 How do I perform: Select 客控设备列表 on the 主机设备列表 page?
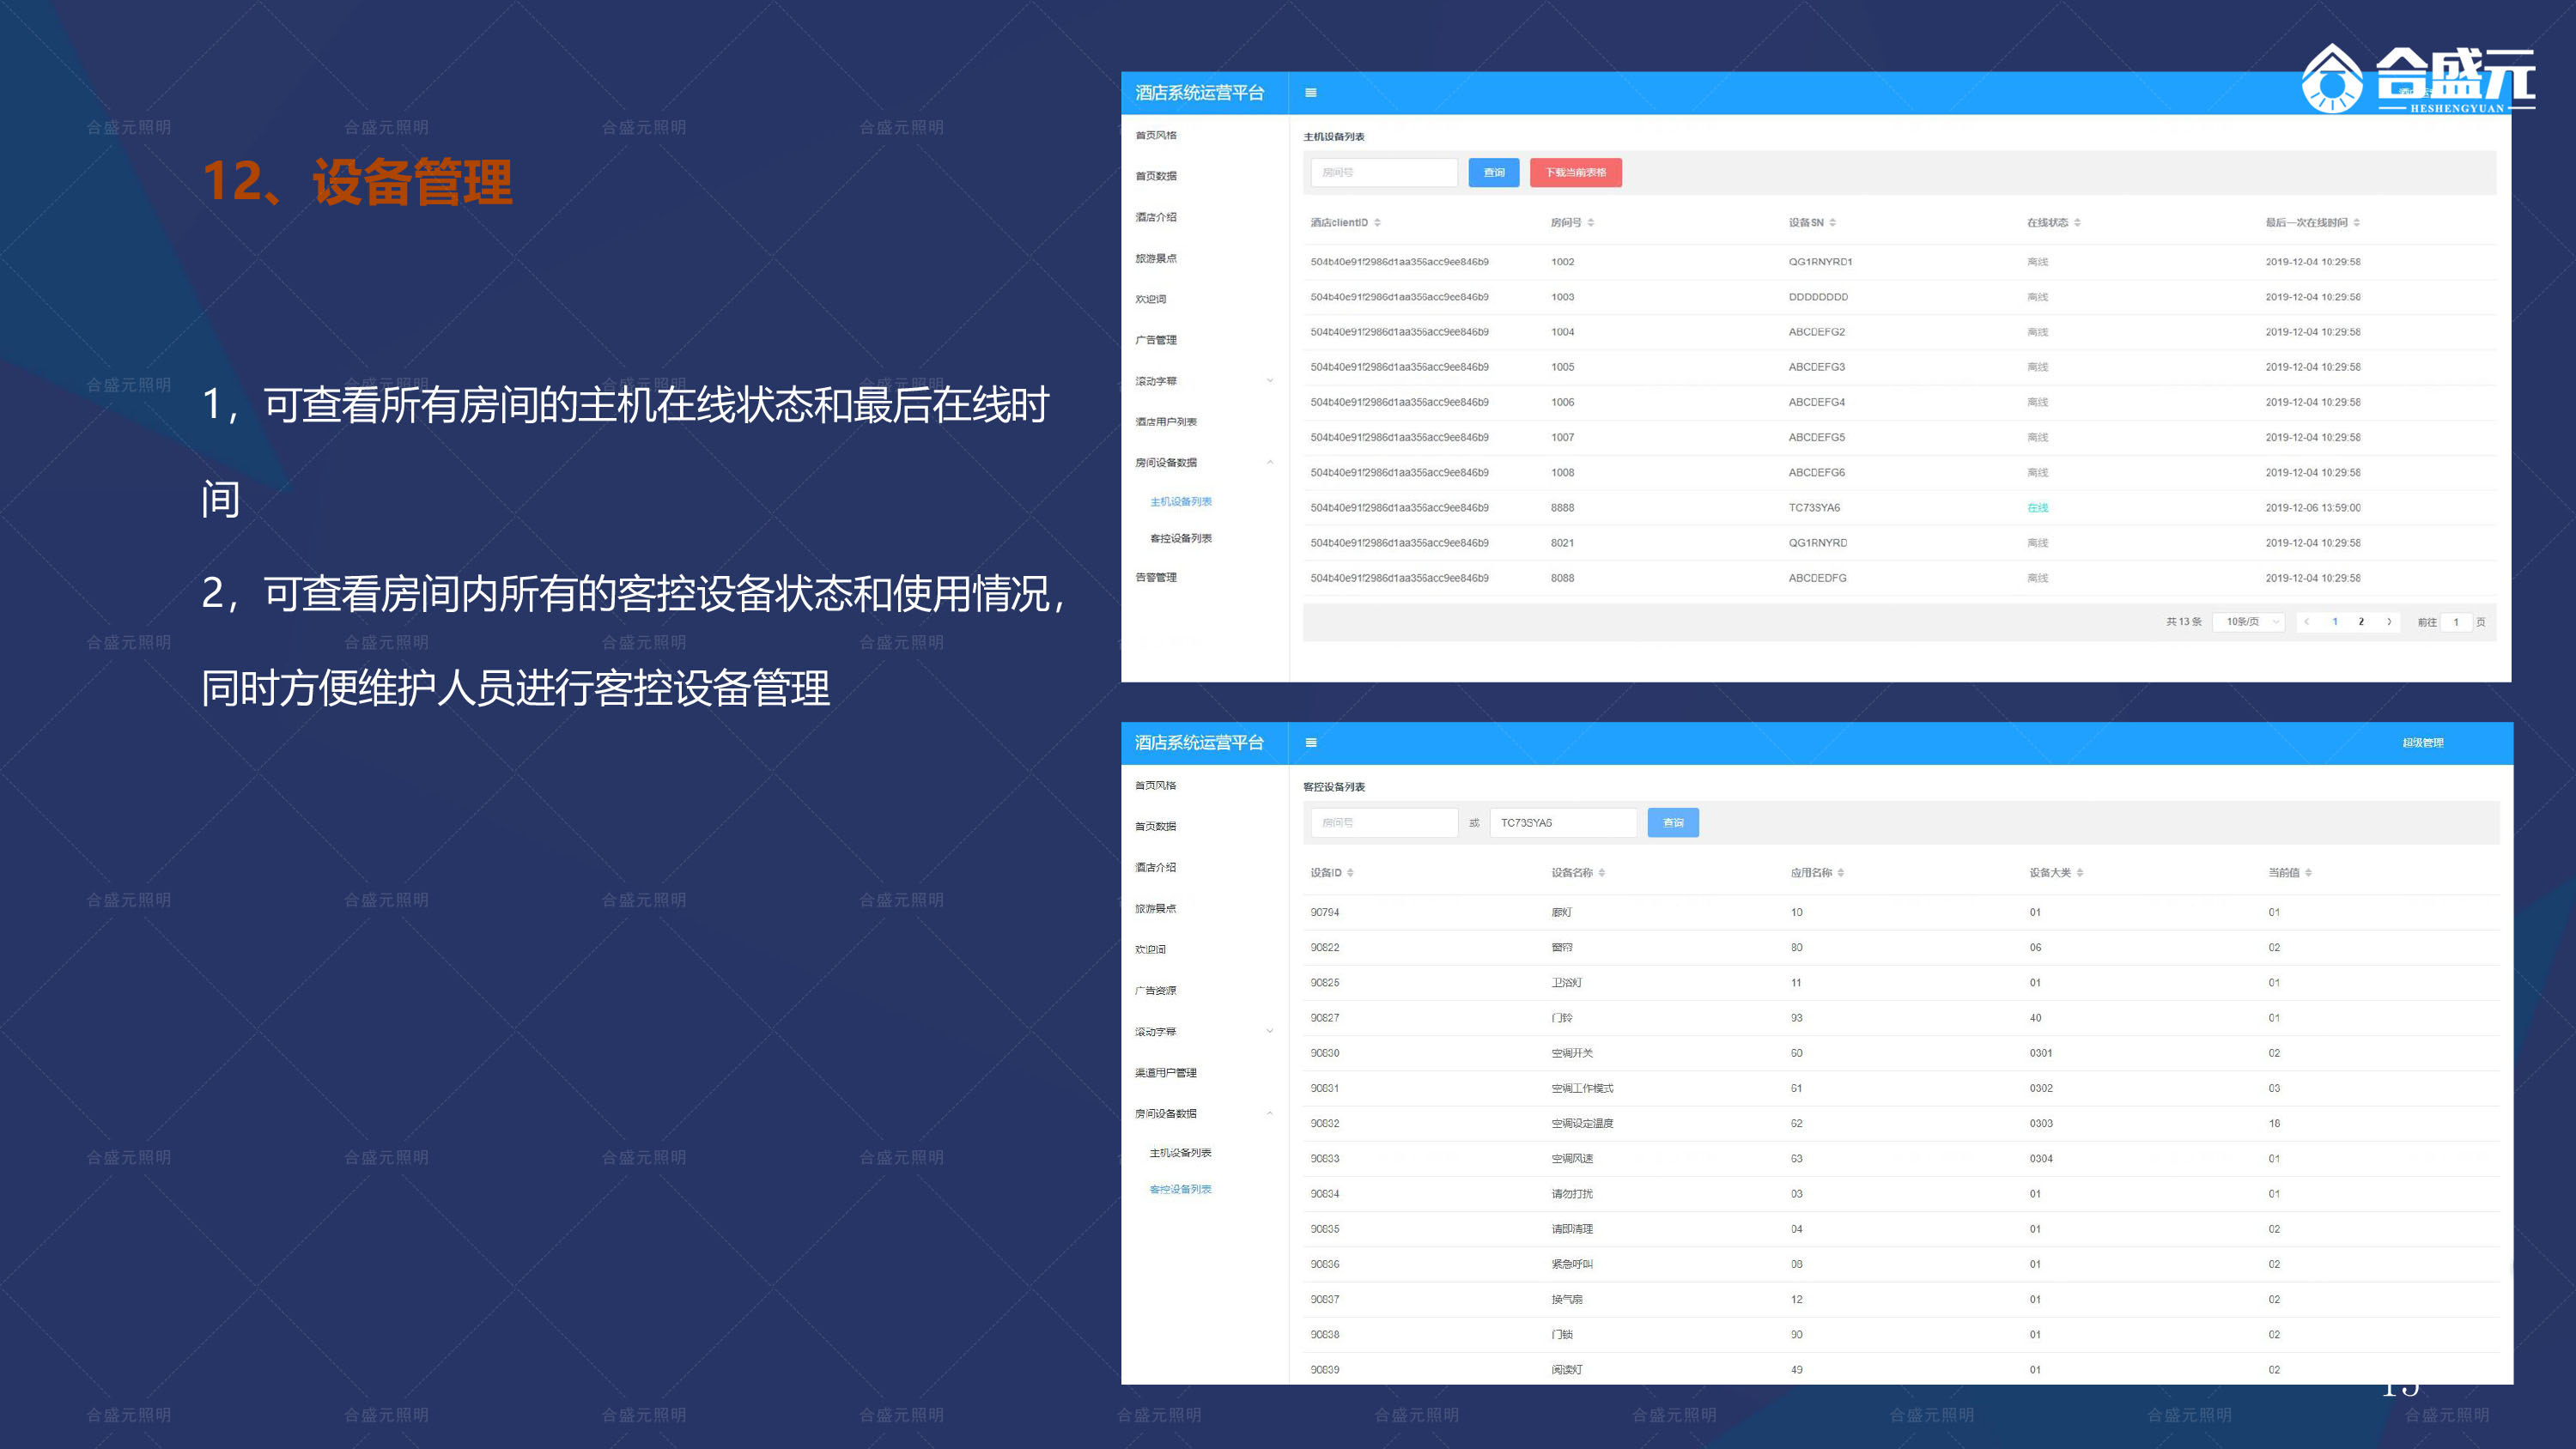[x=1181, y=539]
